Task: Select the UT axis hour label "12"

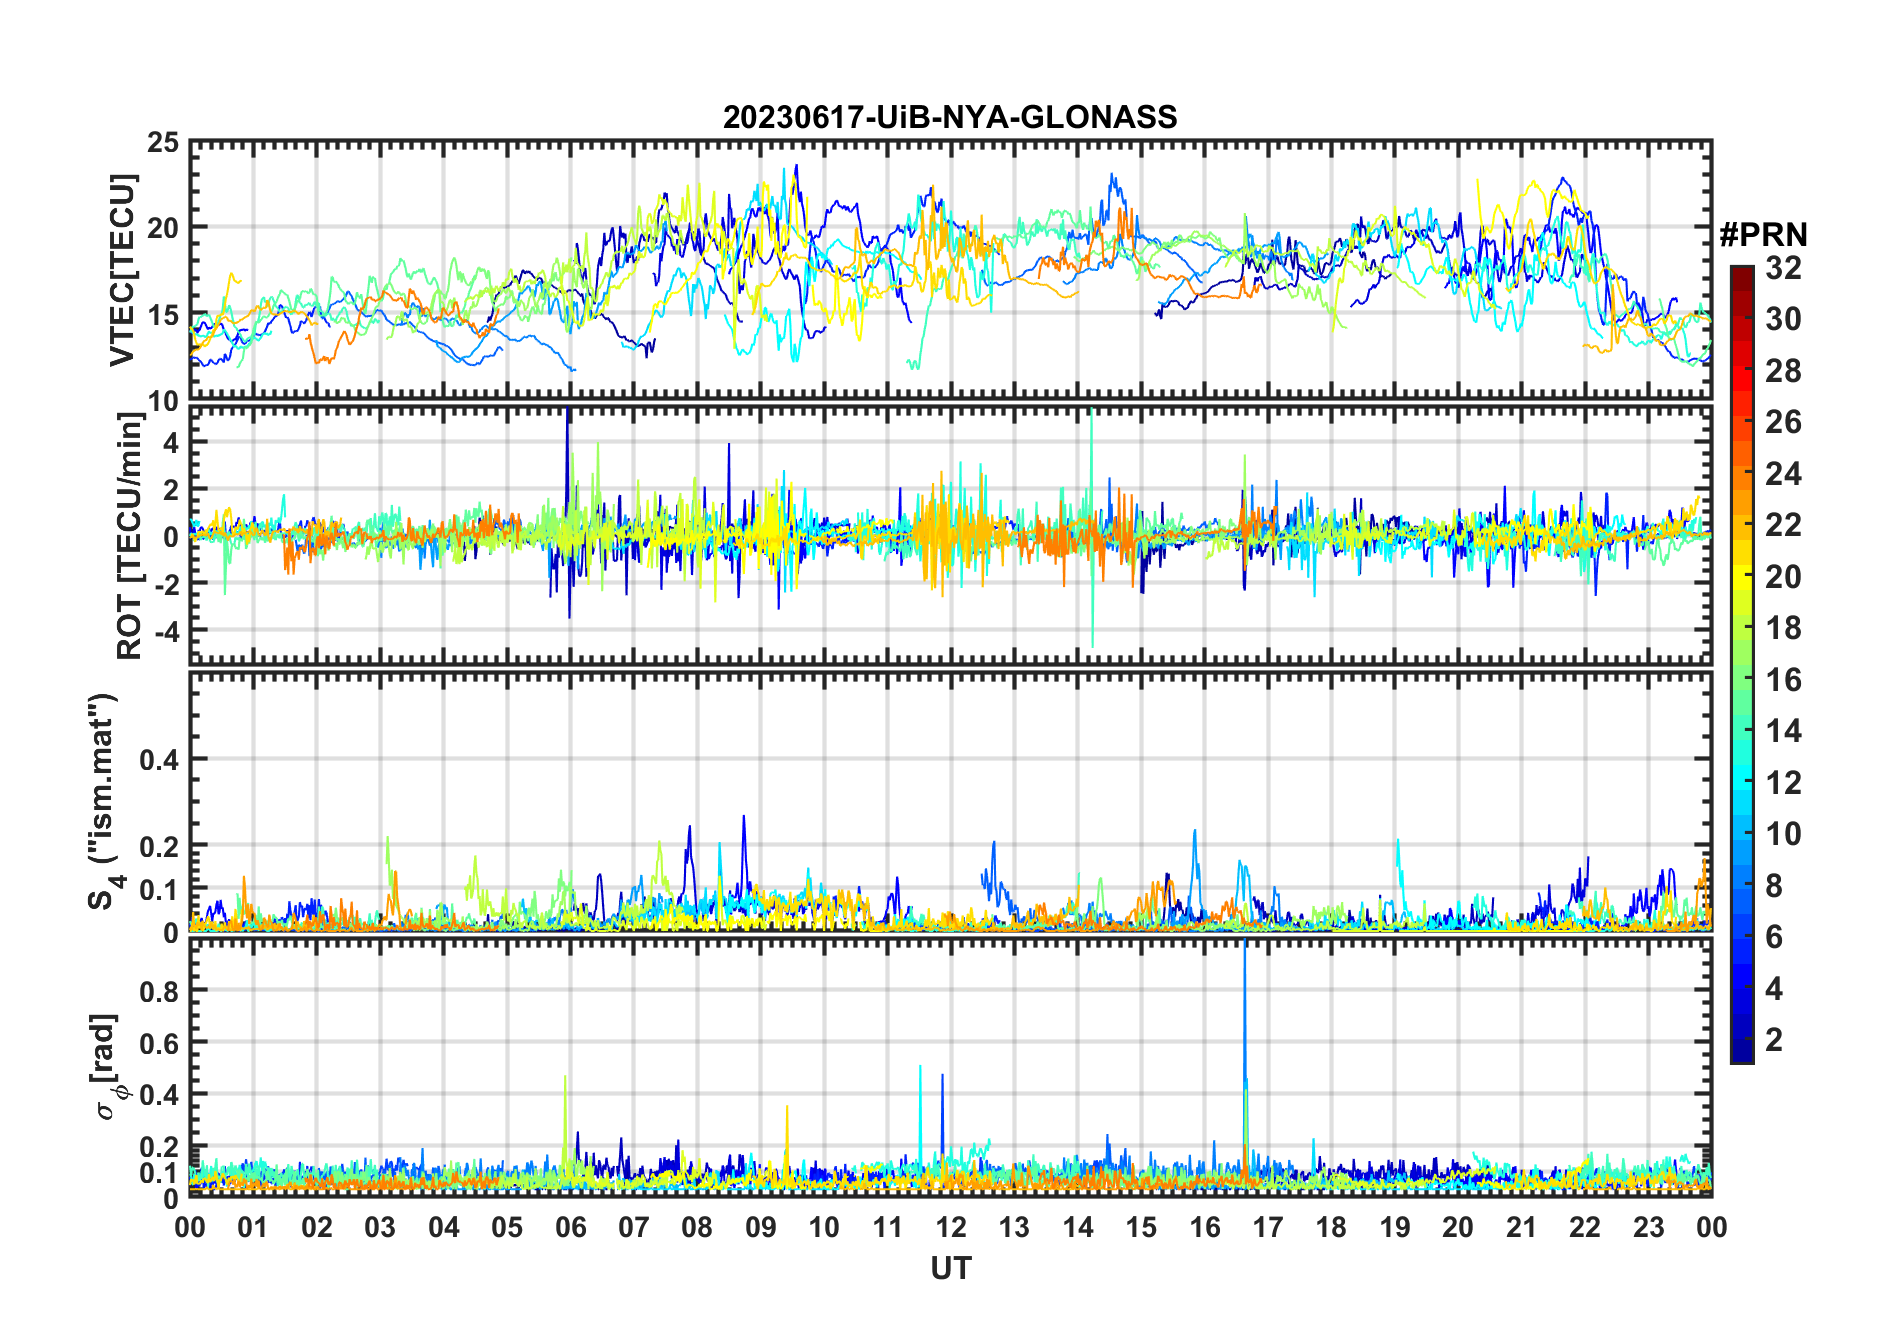Action: point(951,1227)
